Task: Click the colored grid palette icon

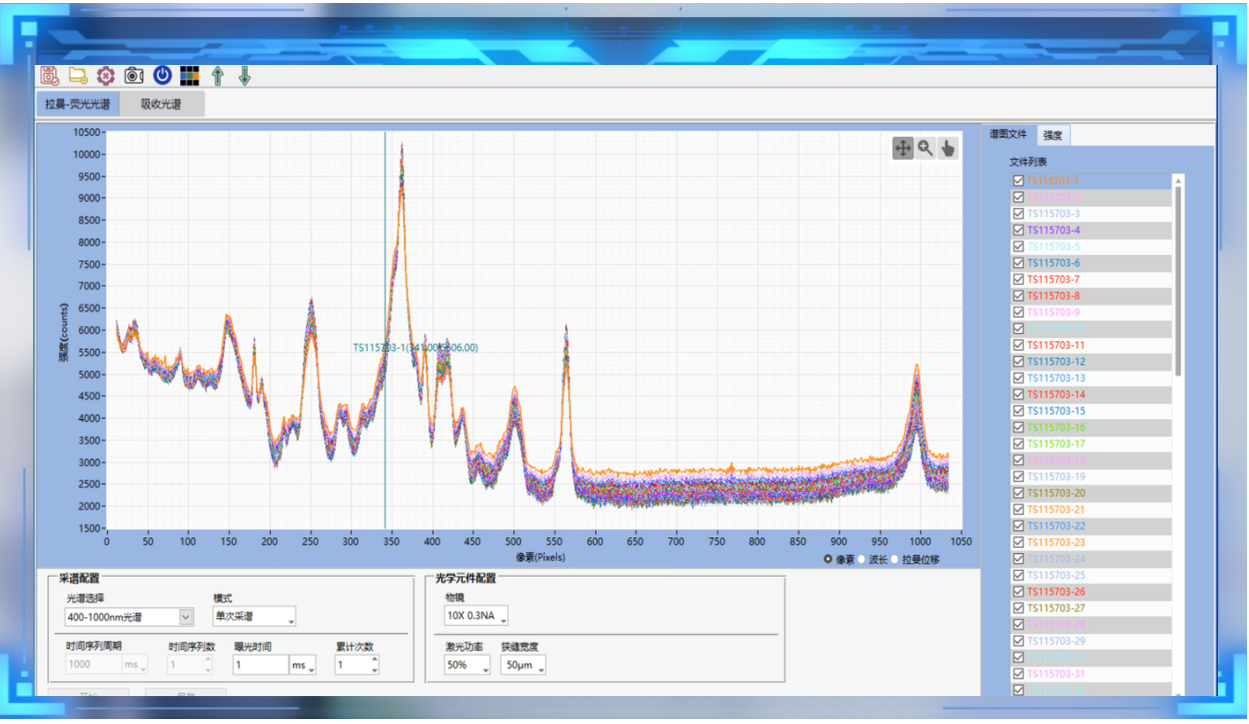Action: point(189,76)
